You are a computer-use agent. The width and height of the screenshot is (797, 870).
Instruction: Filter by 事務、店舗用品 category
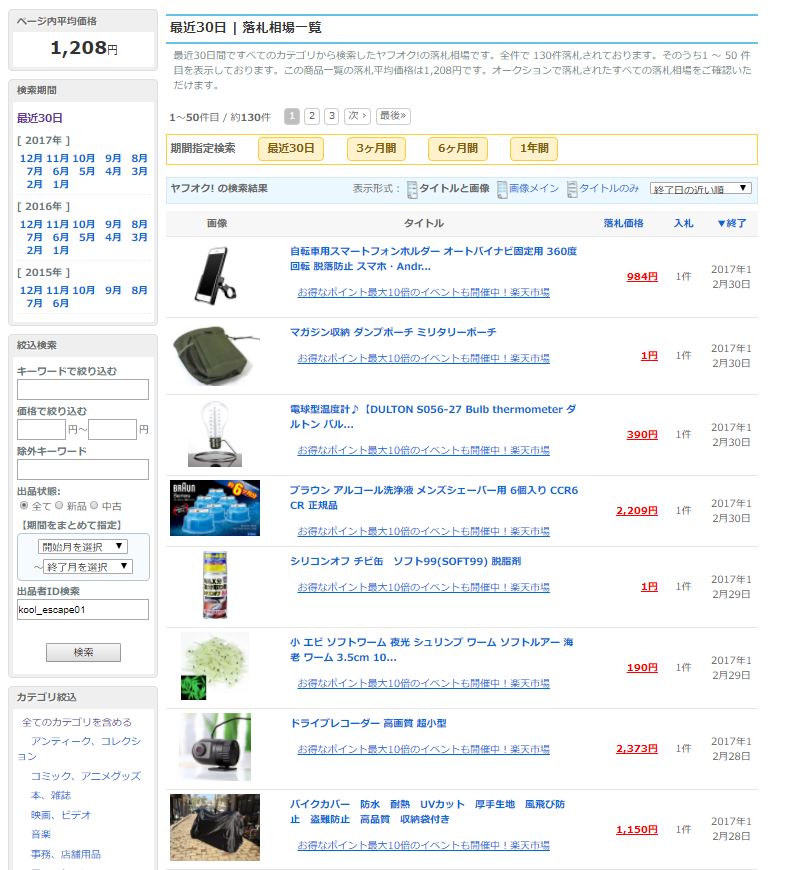point(66,854)
